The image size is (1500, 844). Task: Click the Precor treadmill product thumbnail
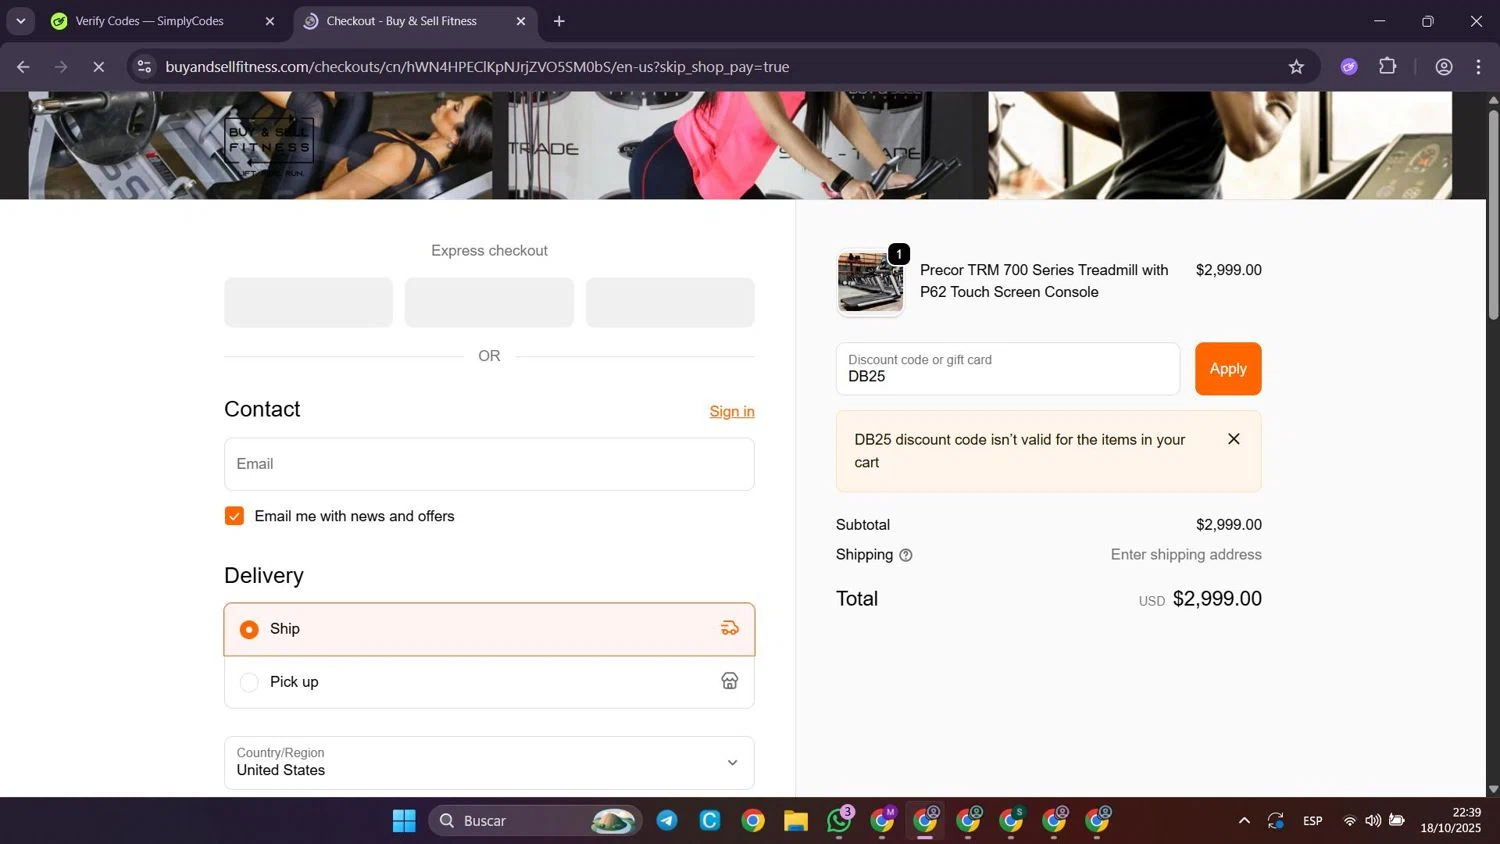click(x=870, y=282)
